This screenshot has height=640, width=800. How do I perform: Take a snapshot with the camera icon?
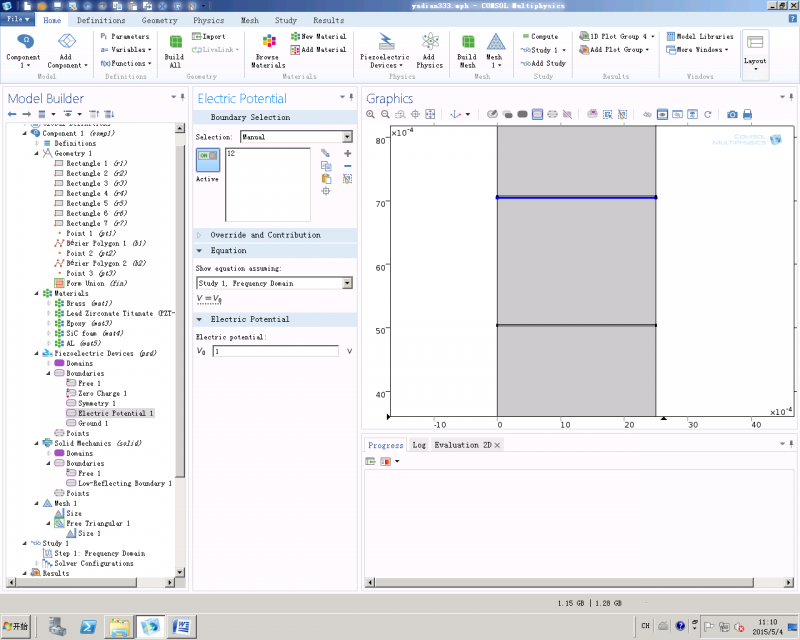point(732,115)
